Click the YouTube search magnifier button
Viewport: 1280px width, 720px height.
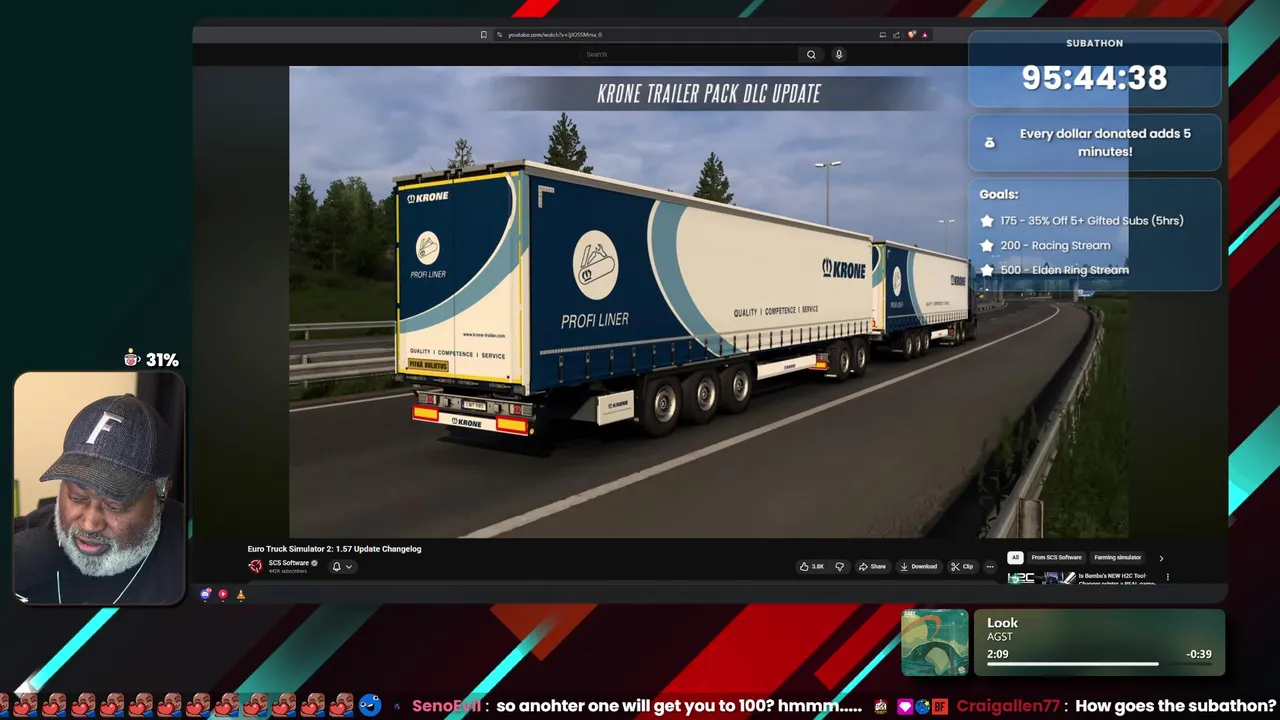(811, 55)
